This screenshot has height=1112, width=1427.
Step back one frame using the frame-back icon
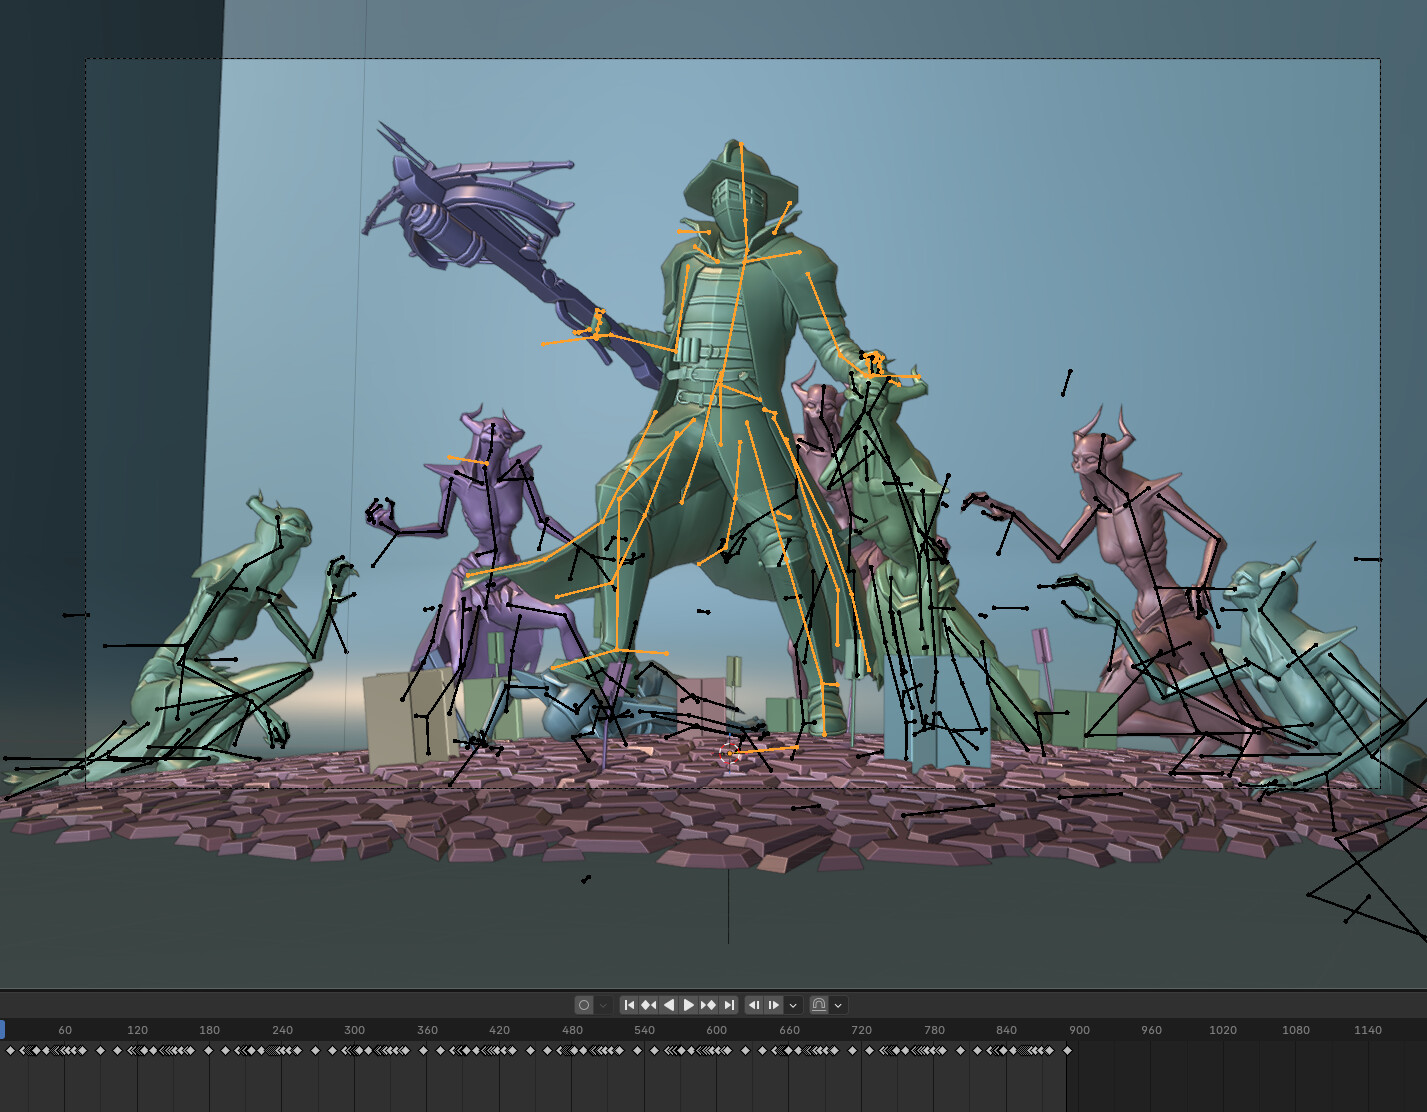pyautogui.click(x=754, y=1005)
